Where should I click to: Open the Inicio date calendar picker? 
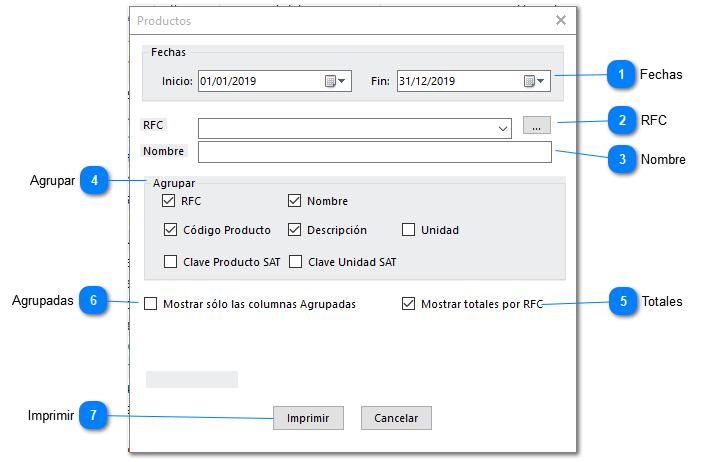[335, 81]
